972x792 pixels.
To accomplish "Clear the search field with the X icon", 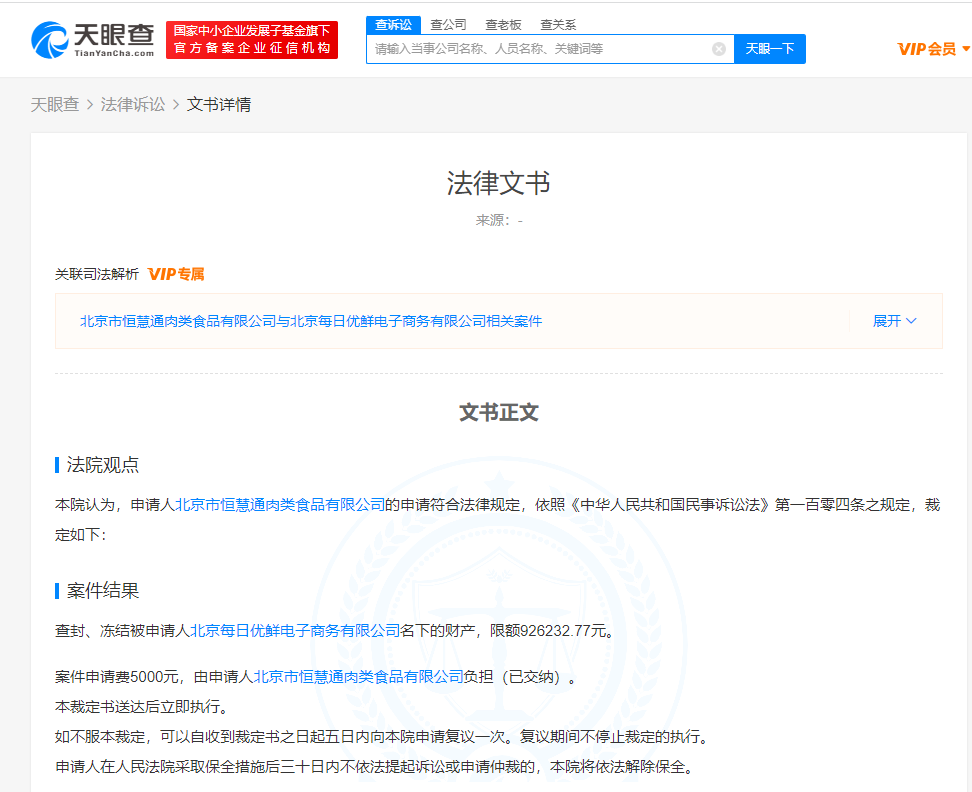I will [x=718, y=49].
